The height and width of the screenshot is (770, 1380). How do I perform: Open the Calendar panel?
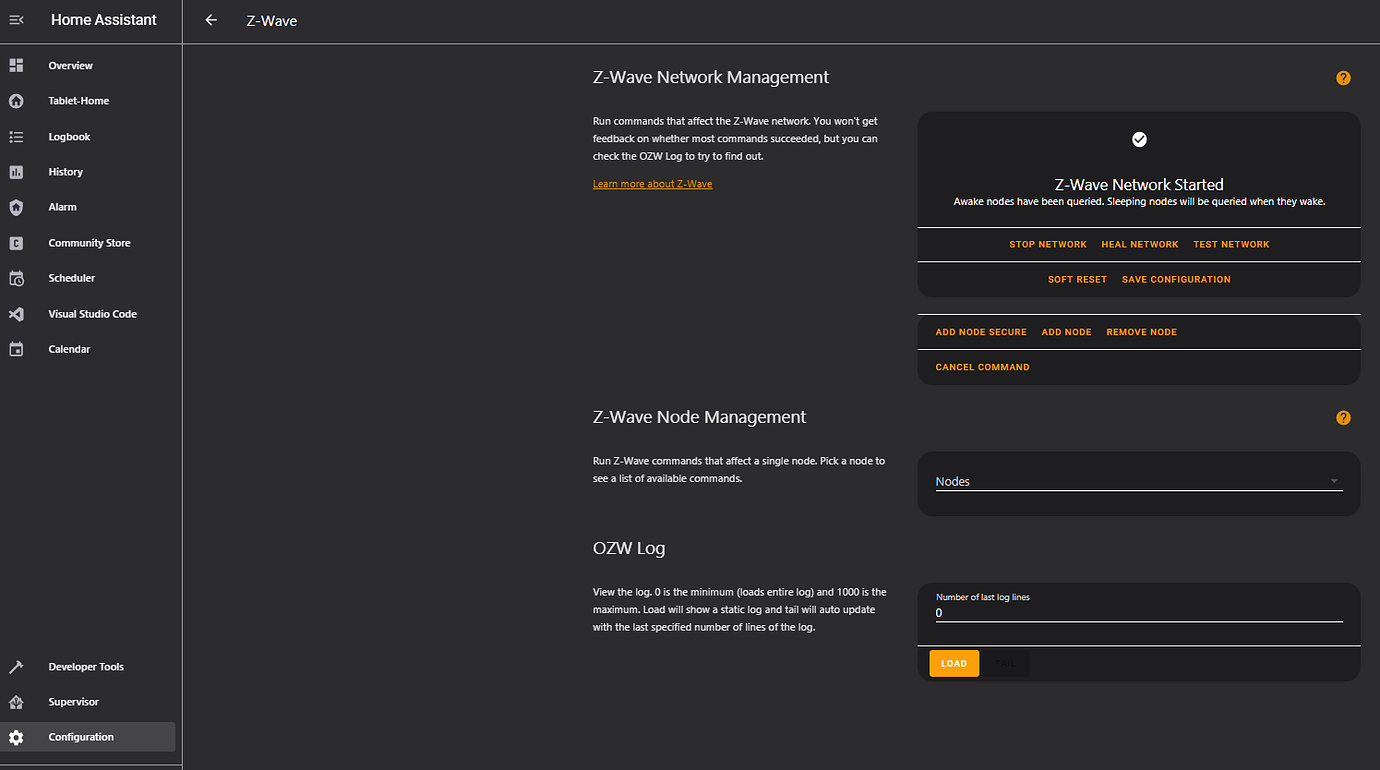coord(68,348)
